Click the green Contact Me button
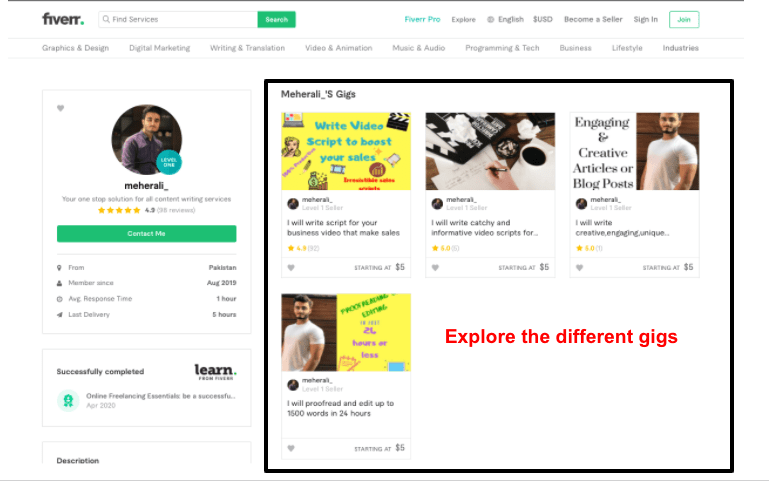Screen dimensions: 769x481 [147, 233]
